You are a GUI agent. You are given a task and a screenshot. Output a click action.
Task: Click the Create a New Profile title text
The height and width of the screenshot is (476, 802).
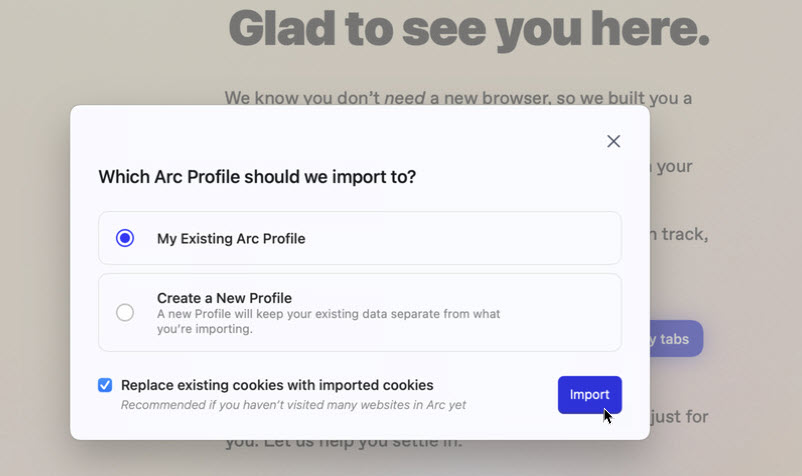224,298
